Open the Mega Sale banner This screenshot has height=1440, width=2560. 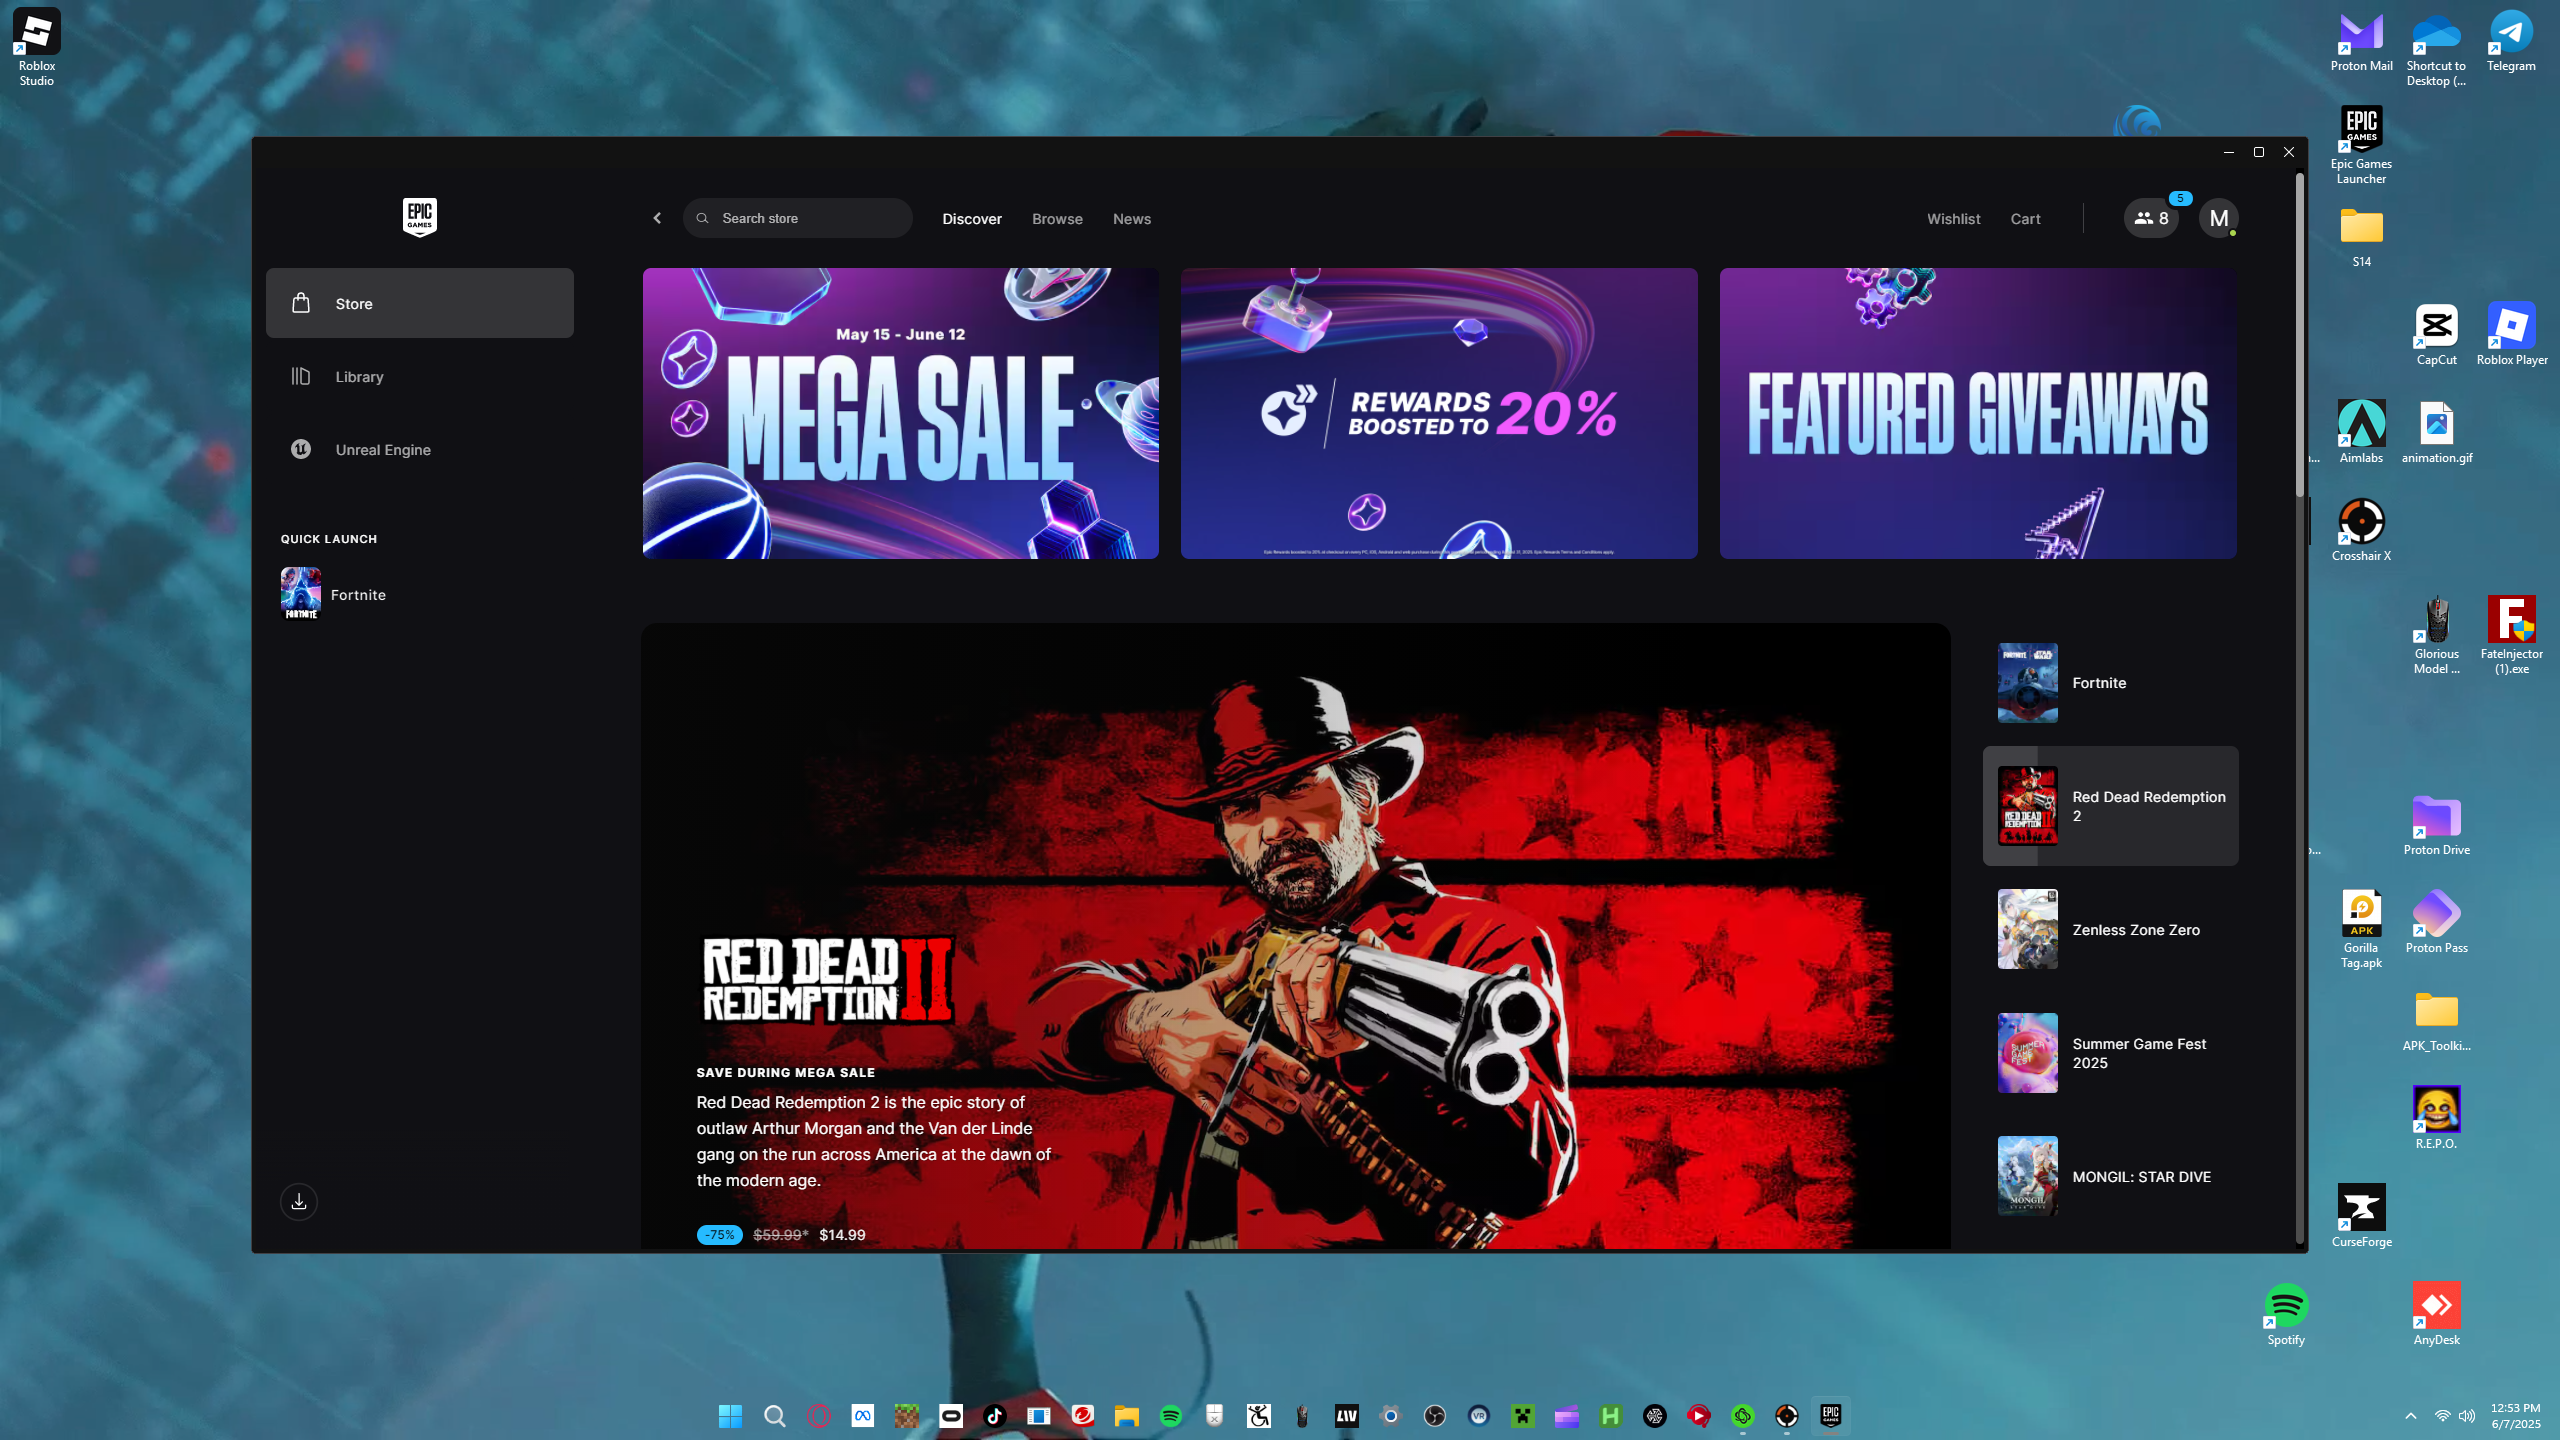click(x=900, y=413)
